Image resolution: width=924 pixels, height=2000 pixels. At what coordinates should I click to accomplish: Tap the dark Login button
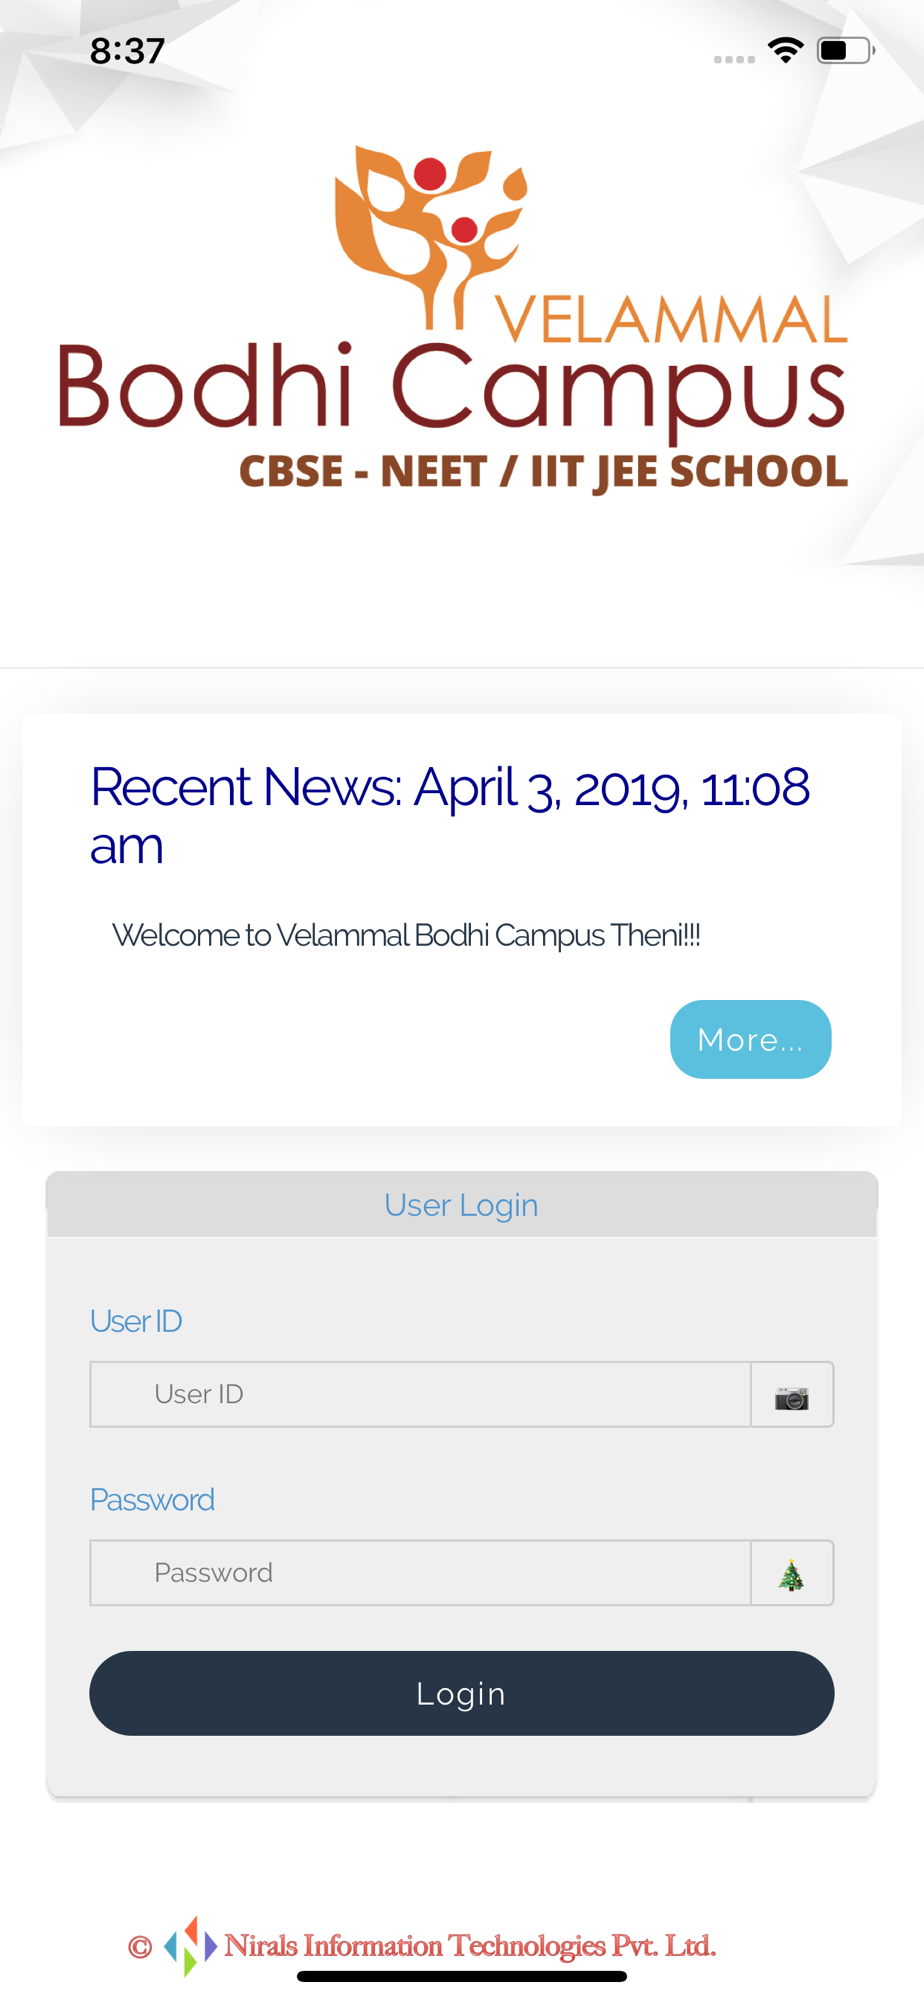pos(462,1693)
